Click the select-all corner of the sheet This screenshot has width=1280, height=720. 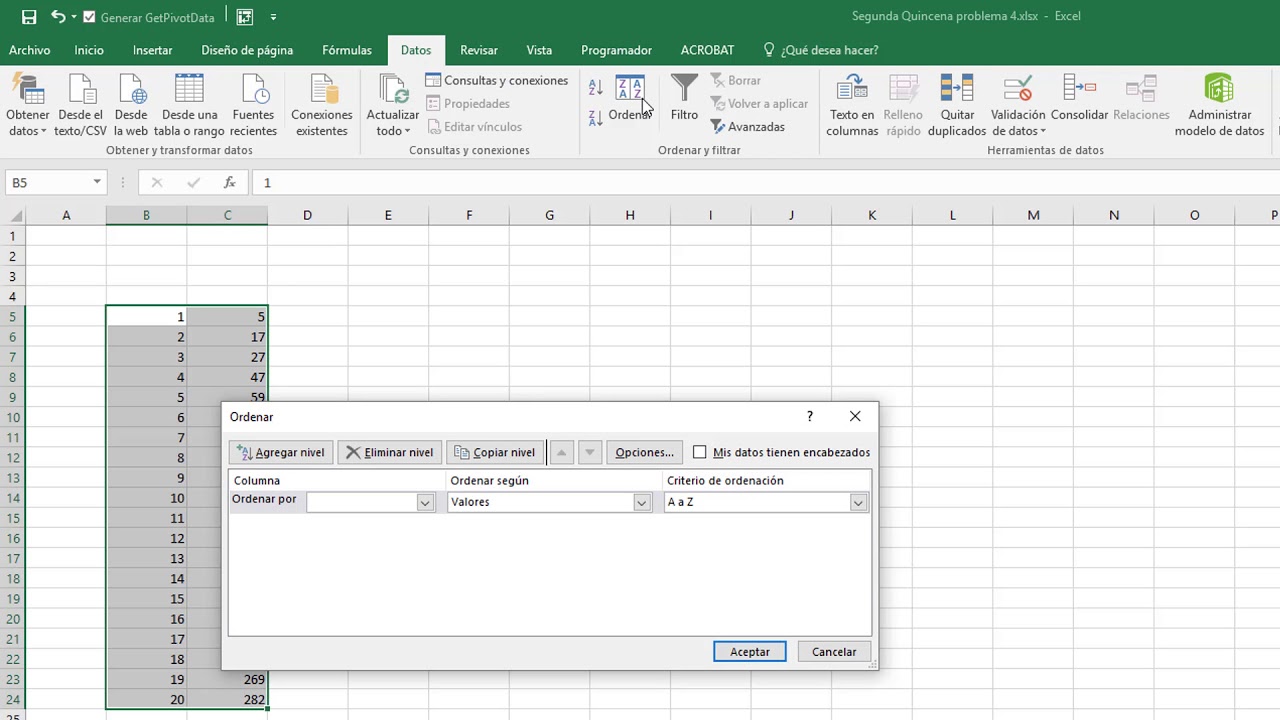[13, 215]
